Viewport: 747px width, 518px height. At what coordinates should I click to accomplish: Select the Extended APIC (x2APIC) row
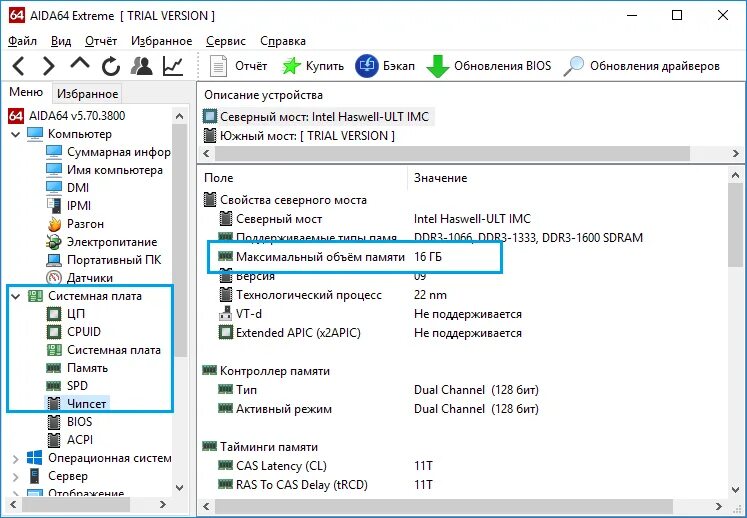click(x=370, y=333)
